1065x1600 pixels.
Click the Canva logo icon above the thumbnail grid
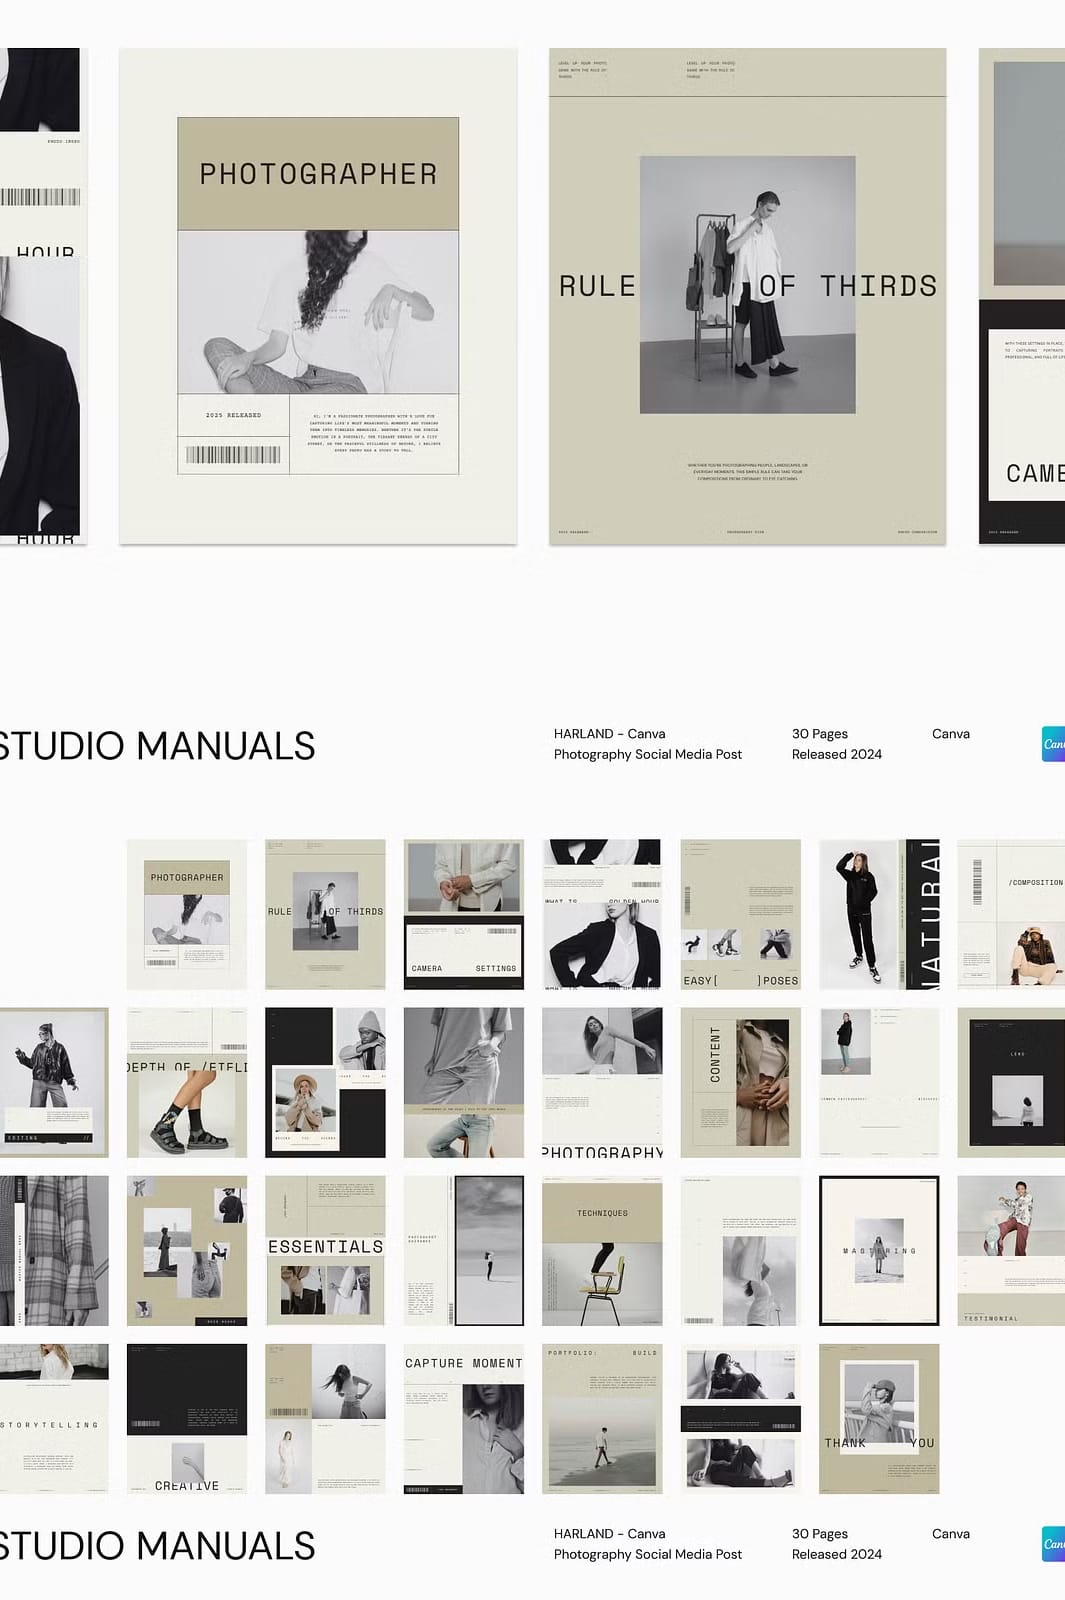click(1053, 744)
